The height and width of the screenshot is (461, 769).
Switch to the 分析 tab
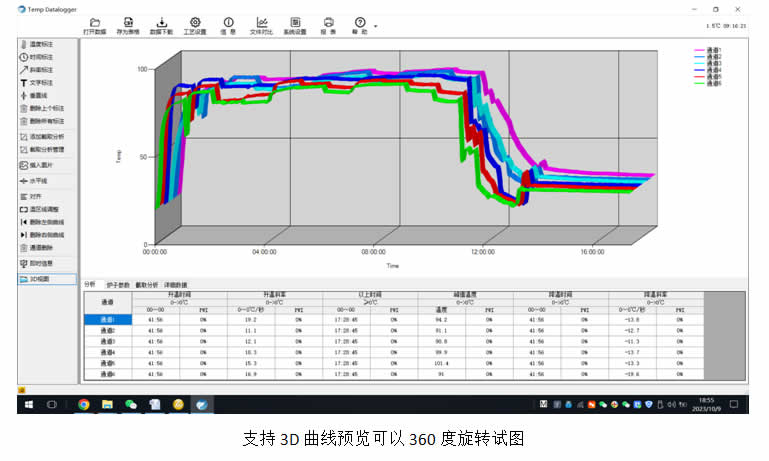(x=90, y=284)
